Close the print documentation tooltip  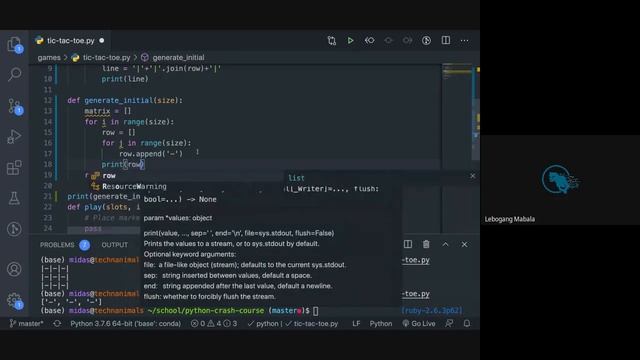(x=472, y=176)
